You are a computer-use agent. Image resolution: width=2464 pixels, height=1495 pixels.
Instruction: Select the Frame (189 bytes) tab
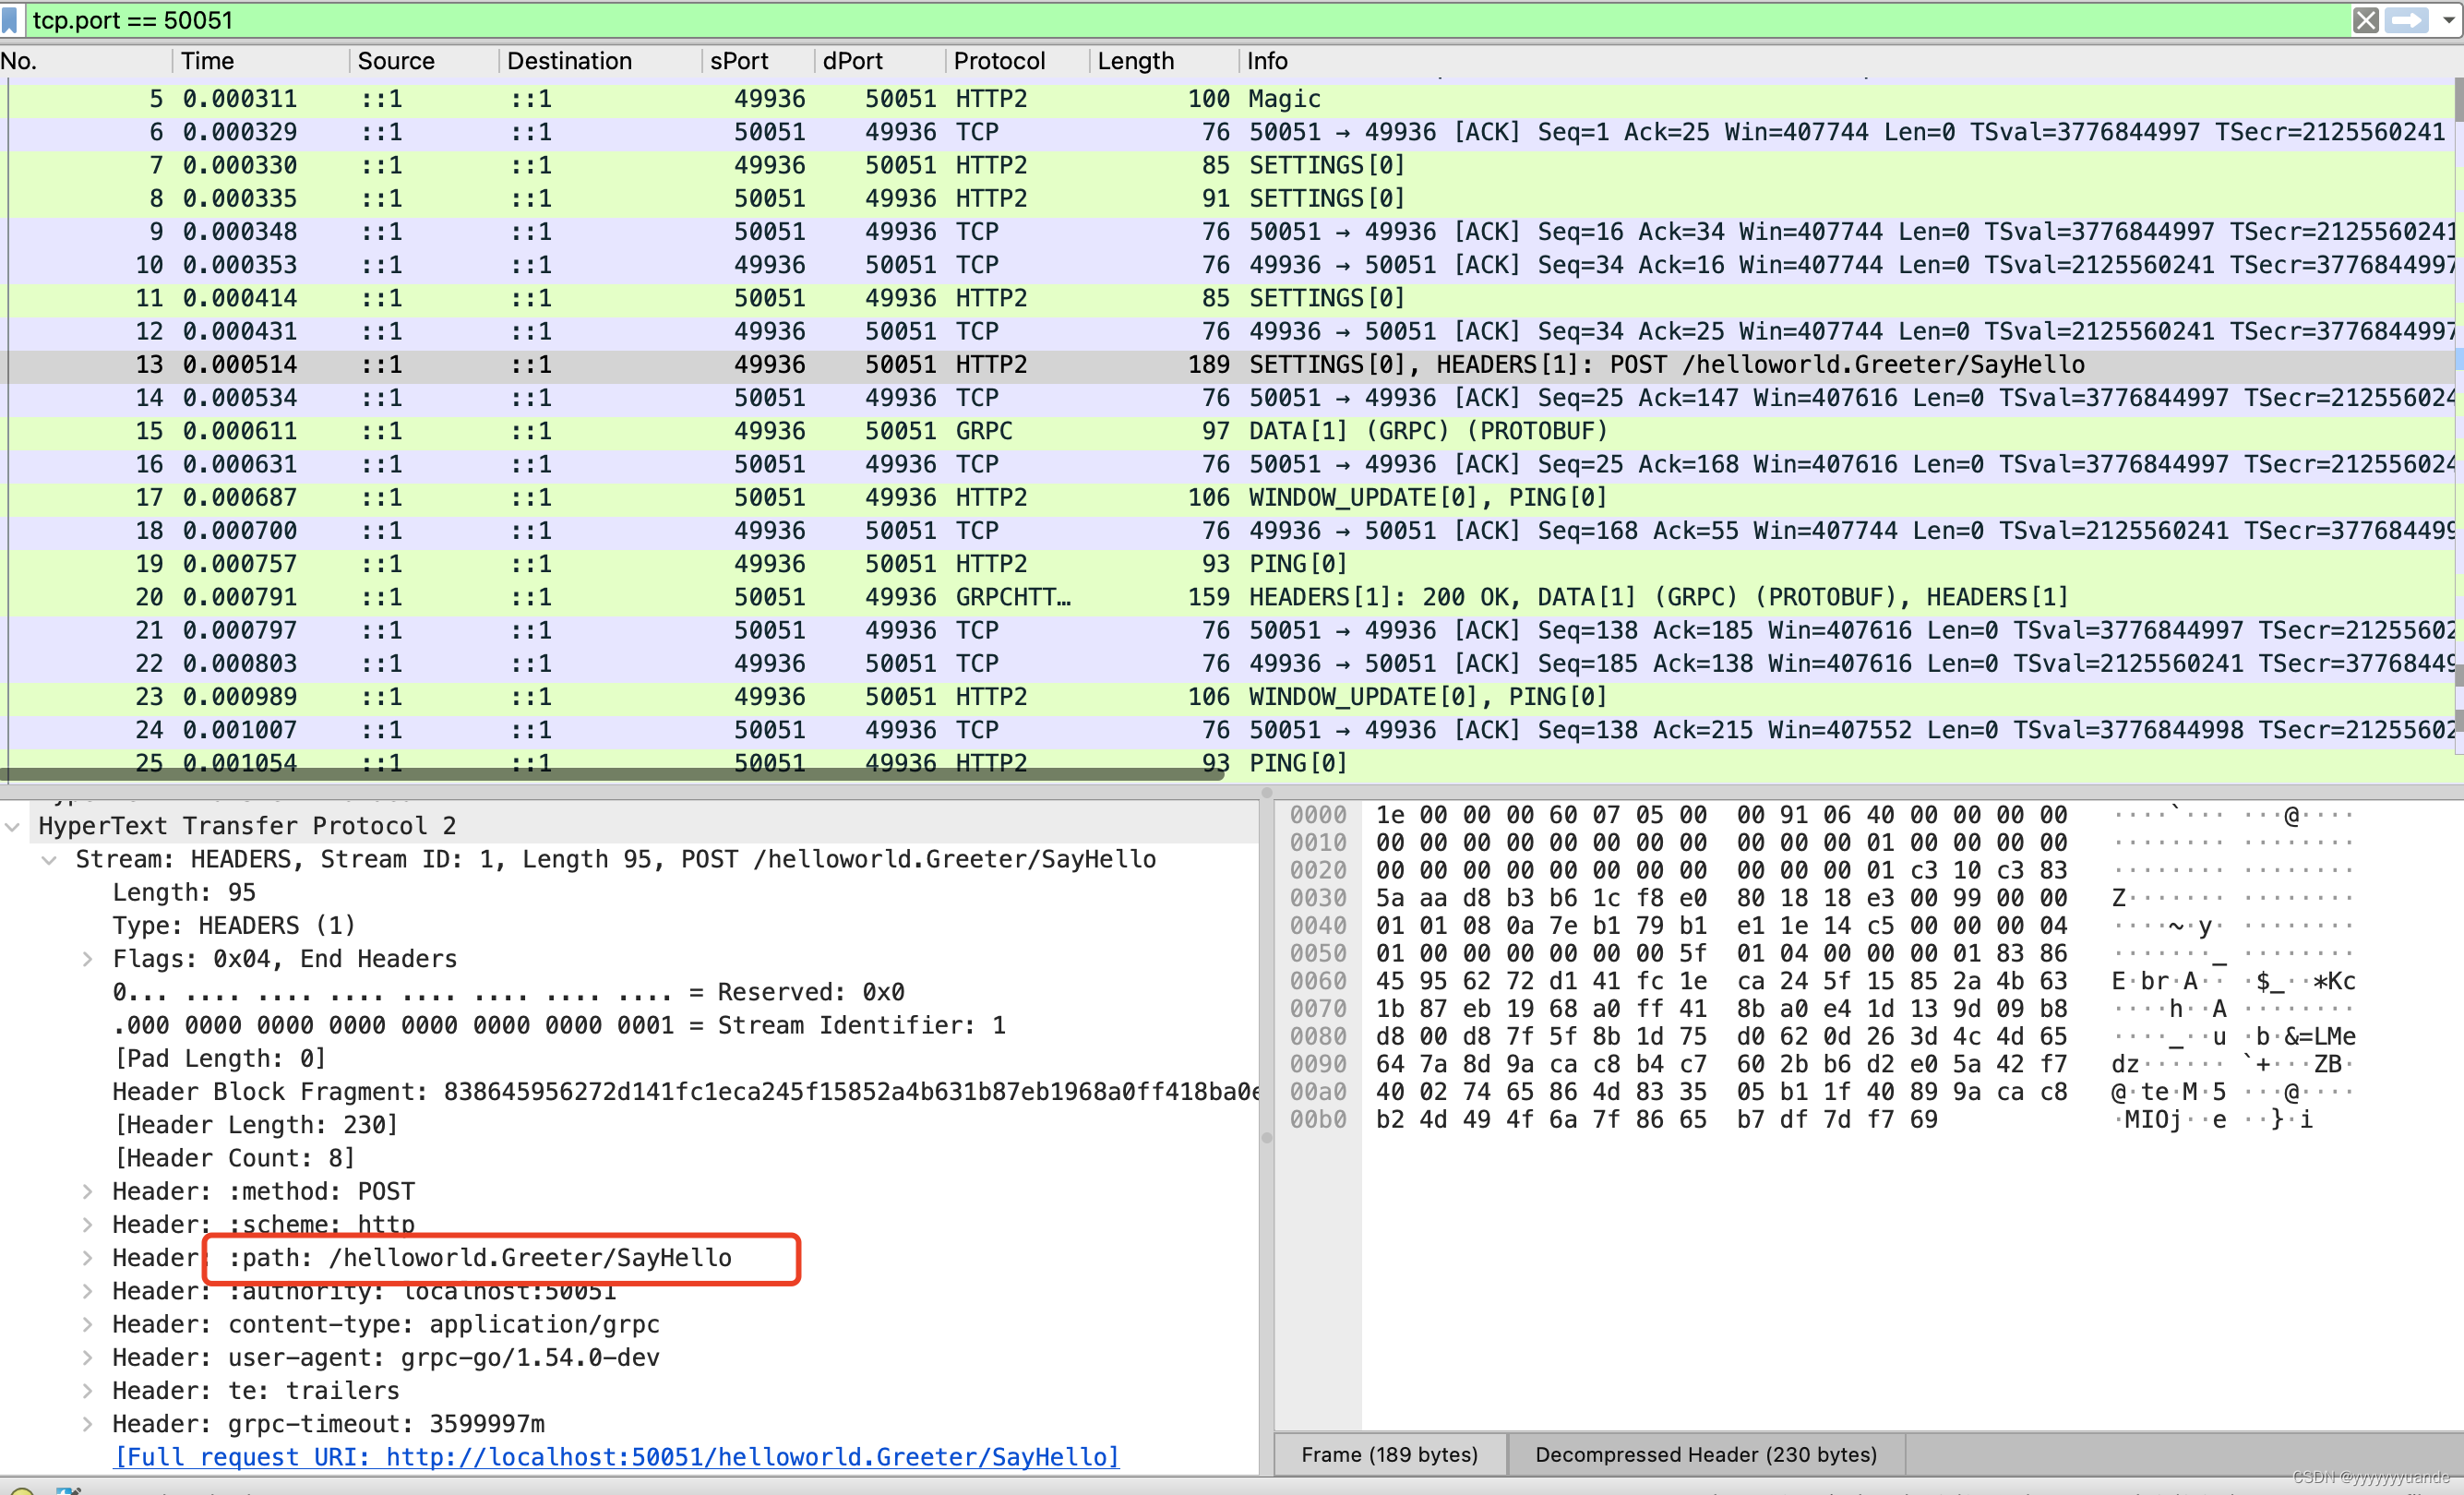[x=1389, y=1454]
